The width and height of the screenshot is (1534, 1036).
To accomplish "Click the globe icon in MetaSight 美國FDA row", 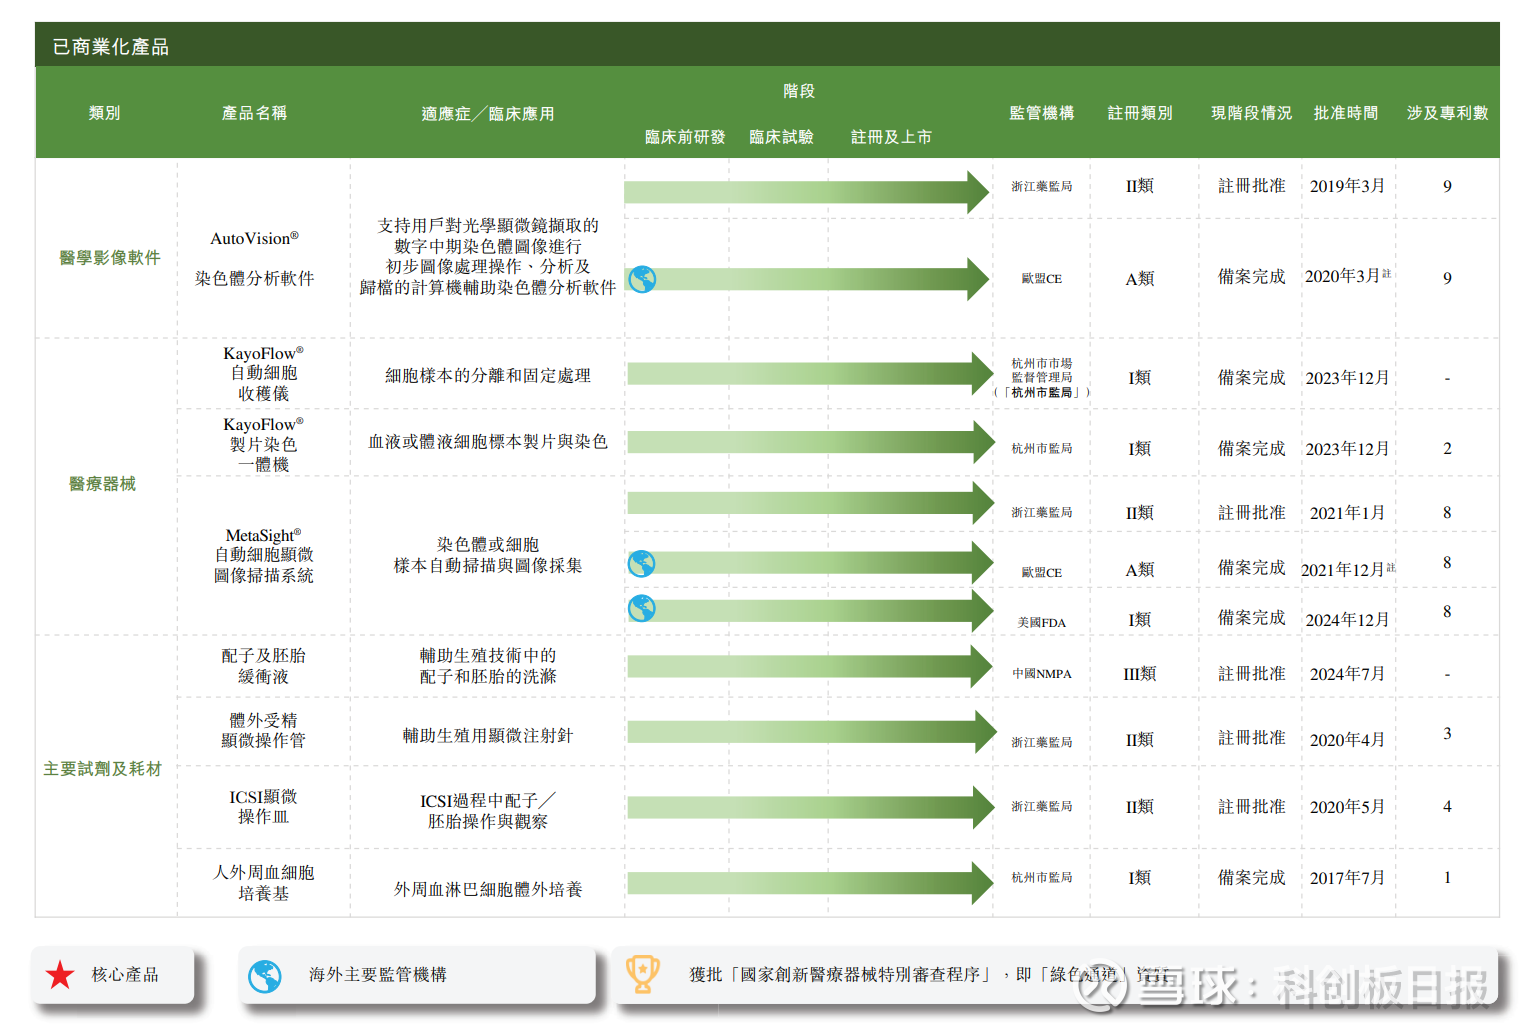I will tap(642, 608).
